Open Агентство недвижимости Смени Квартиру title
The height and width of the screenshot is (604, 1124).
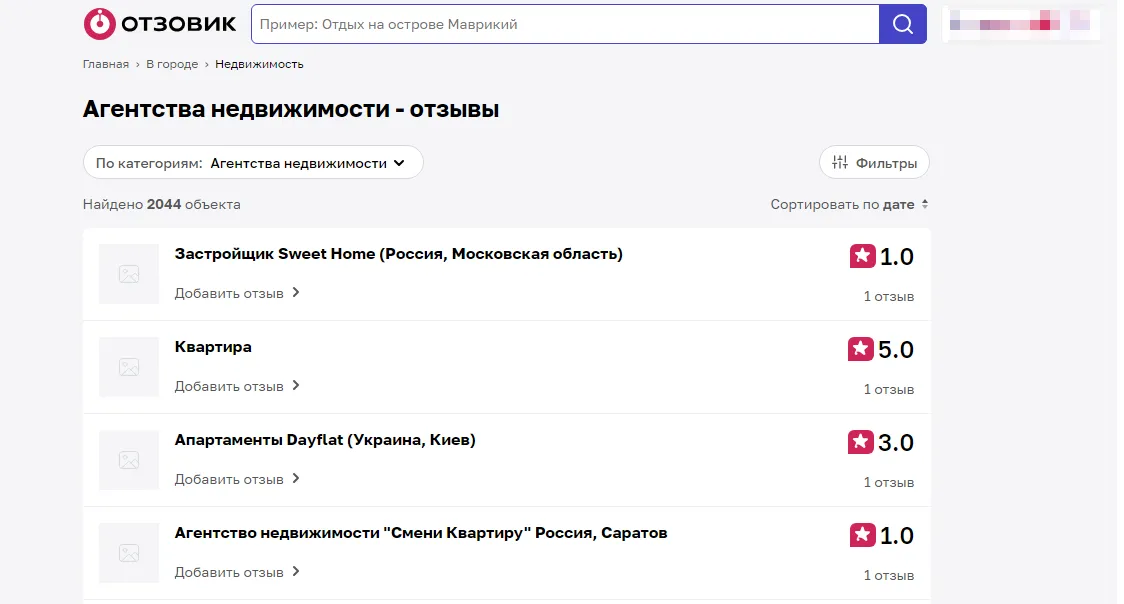point(421,533)
